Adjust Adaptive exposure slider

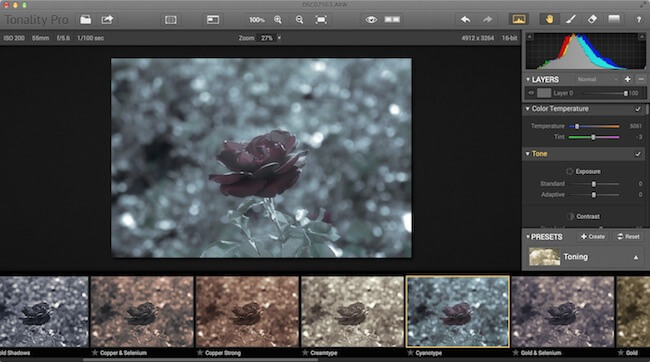(594, 194)
